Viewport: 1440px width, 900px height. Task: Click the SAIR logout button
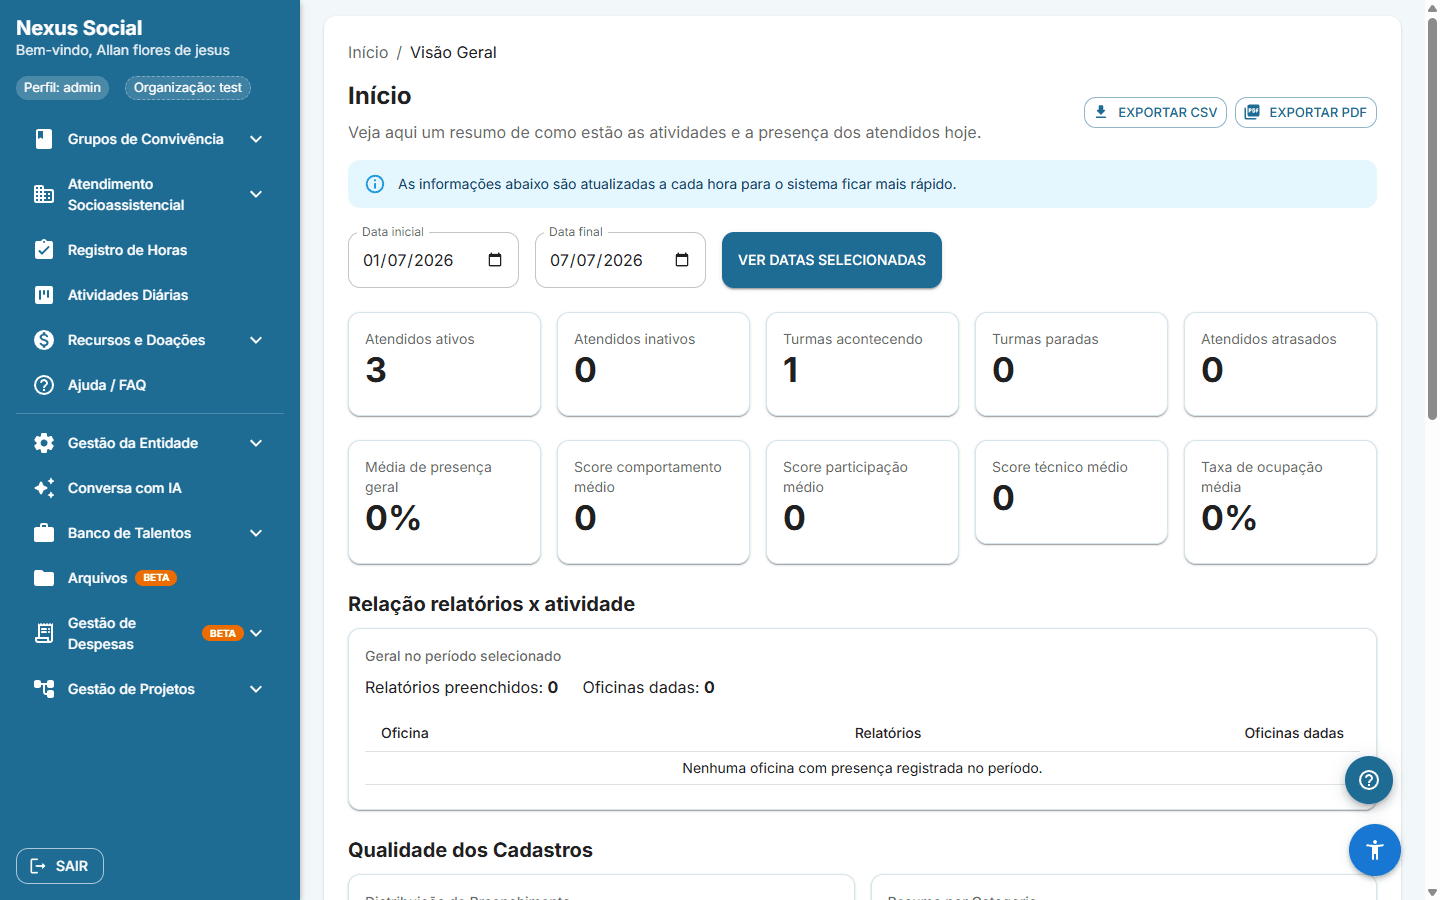pos(60,866)
